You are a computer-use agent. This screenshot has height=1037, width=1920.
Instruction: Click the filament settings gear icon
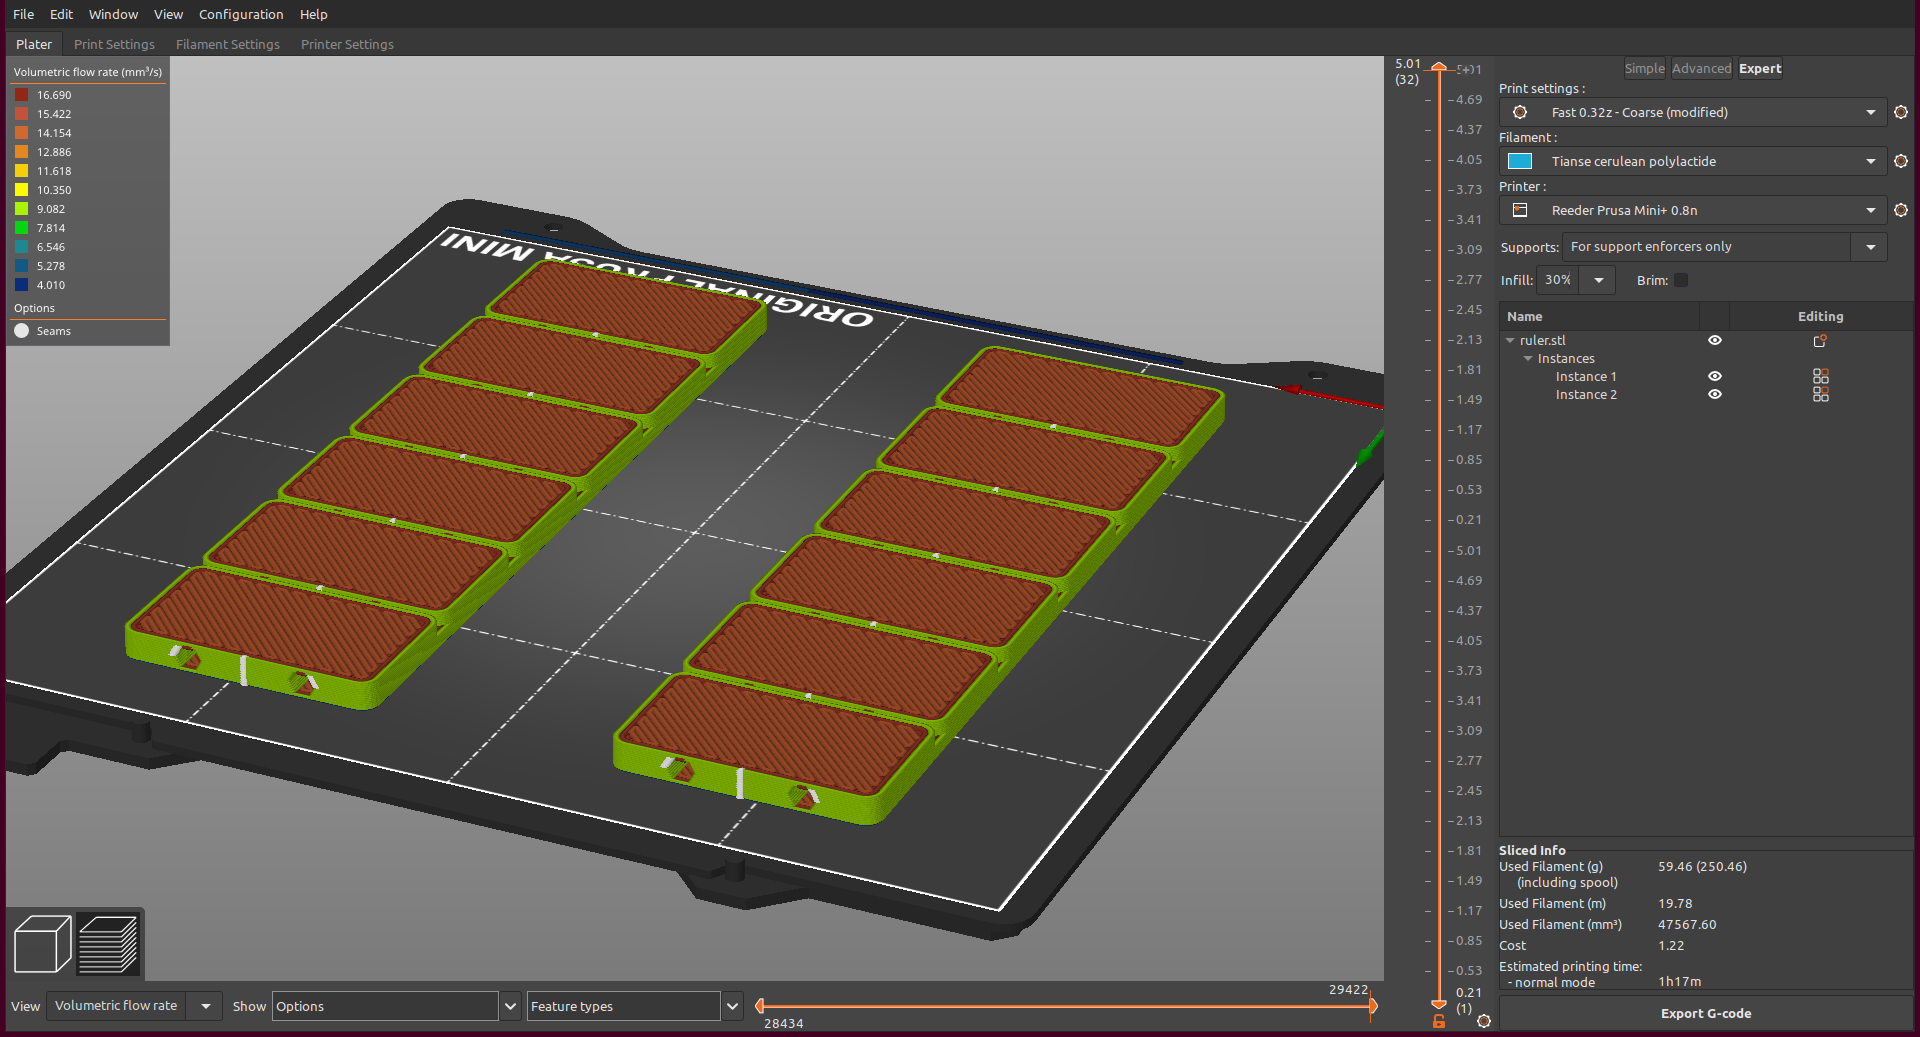coord(1901,161)
